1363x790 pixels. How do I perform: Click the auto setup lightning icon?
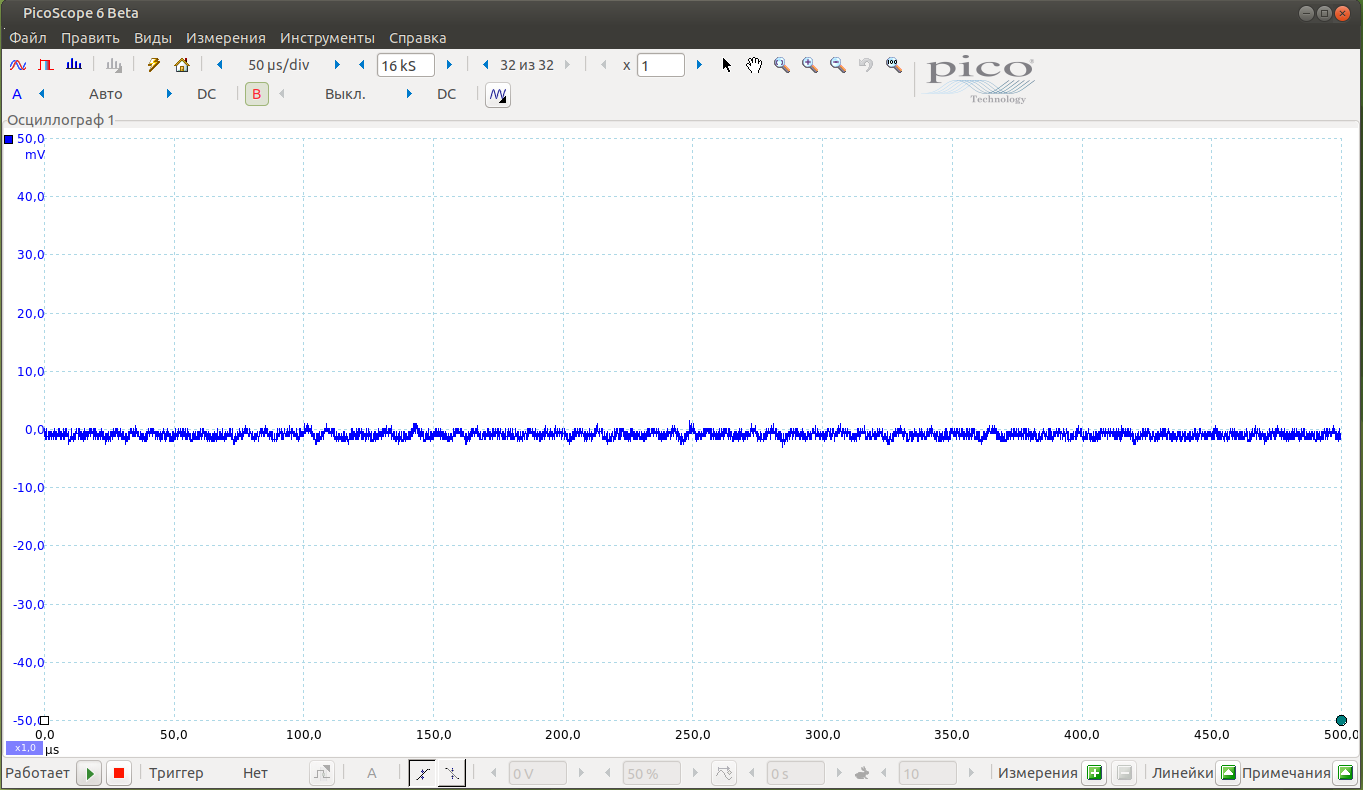(153, 65)
